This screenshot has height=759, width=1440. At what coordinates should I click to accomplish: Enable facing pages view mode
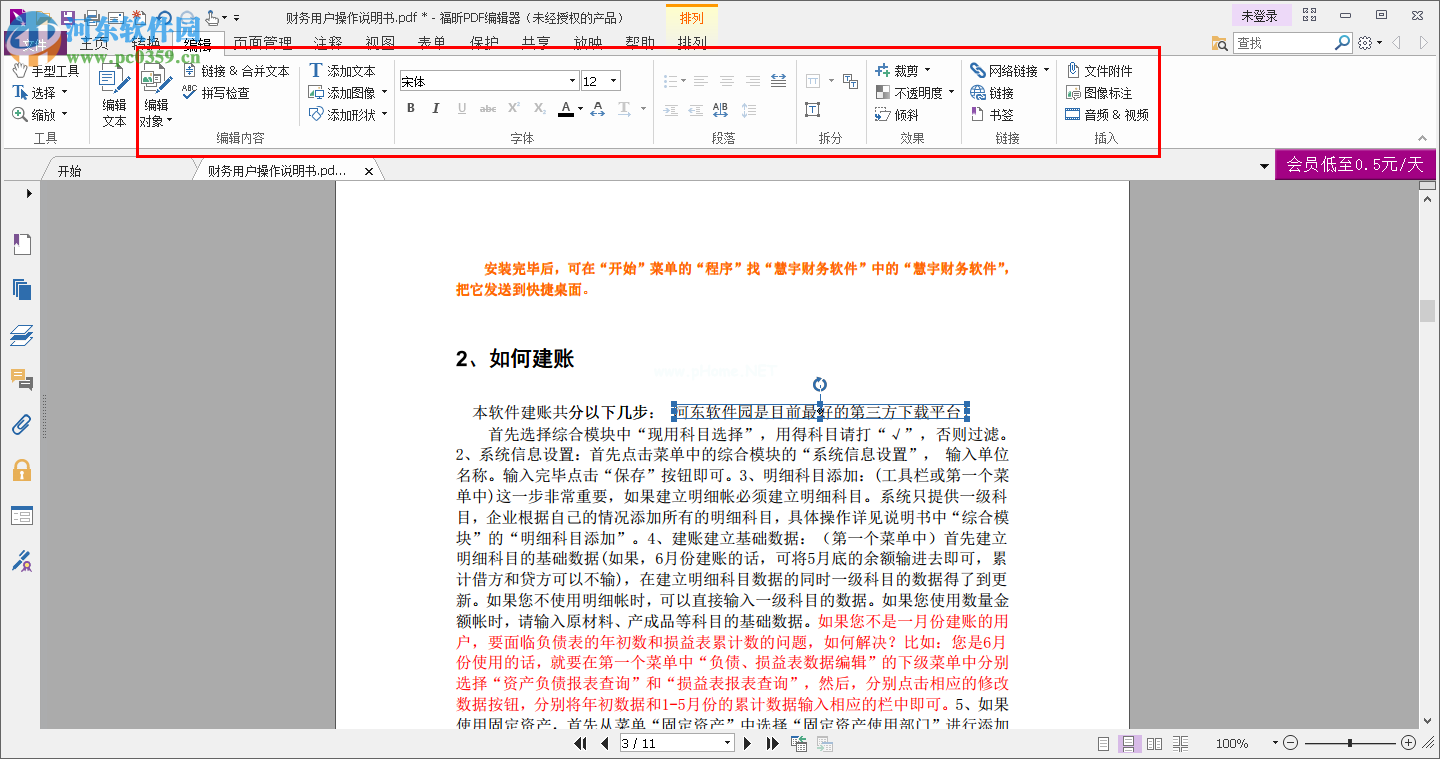click(1154, 744)
